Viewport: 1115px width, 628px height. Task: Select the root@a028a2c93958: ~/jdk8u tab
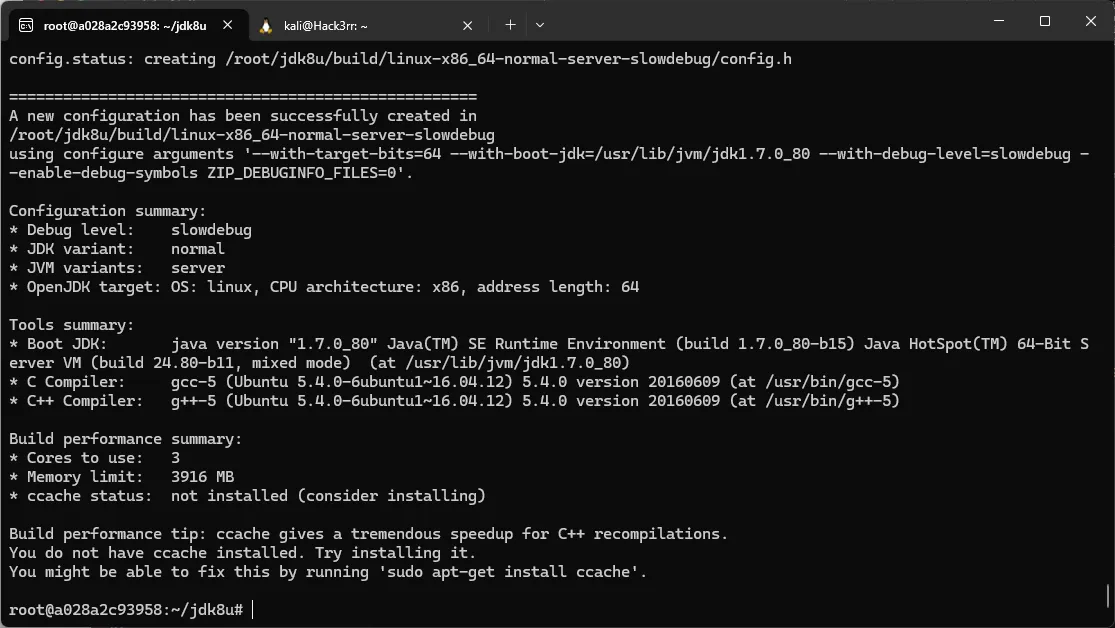tap(129, 26)
